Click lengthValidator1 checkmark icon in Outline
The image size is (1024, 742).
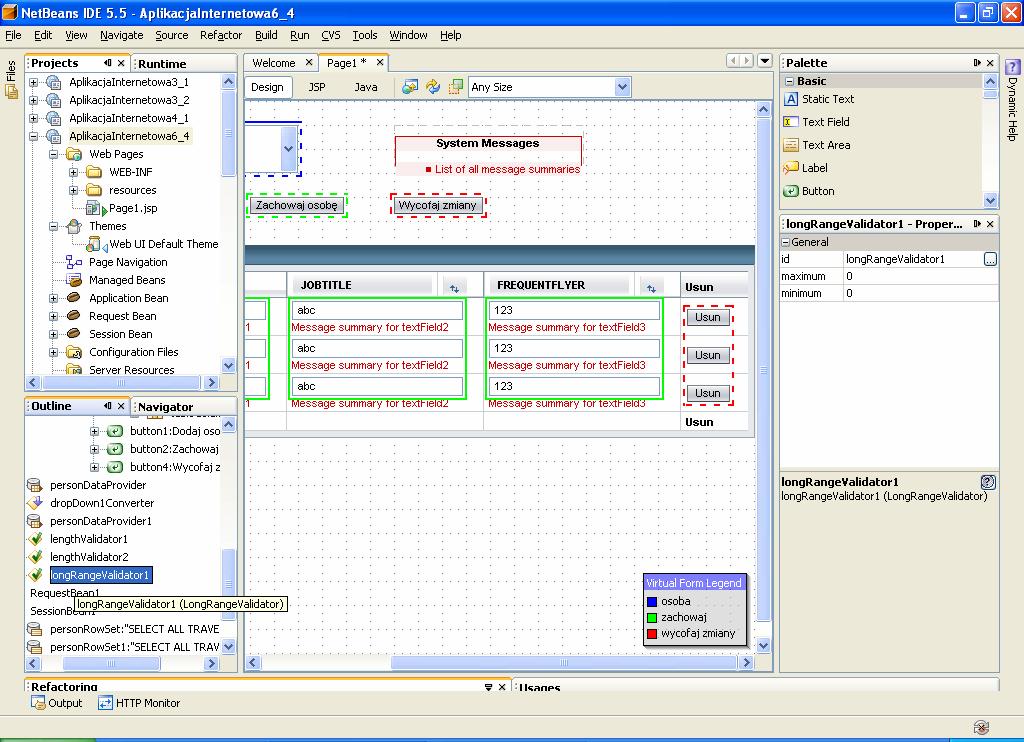pos(35,539)
